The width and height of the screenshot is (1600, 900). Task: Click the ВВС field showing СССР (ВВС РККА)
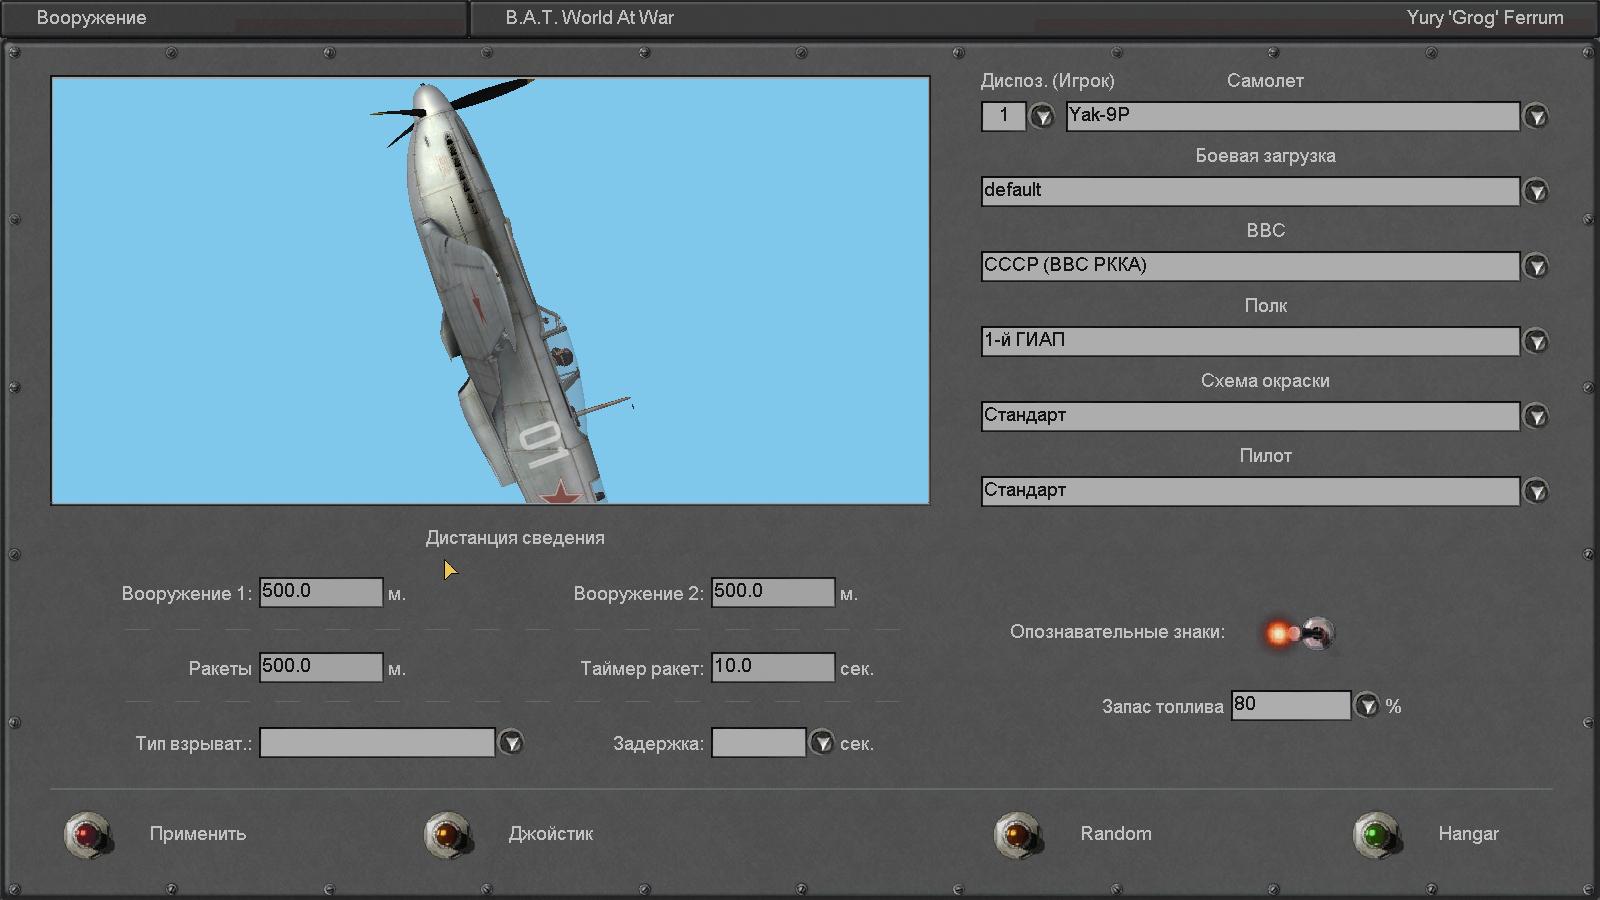pyautogui.click(x=1250, y=266)
